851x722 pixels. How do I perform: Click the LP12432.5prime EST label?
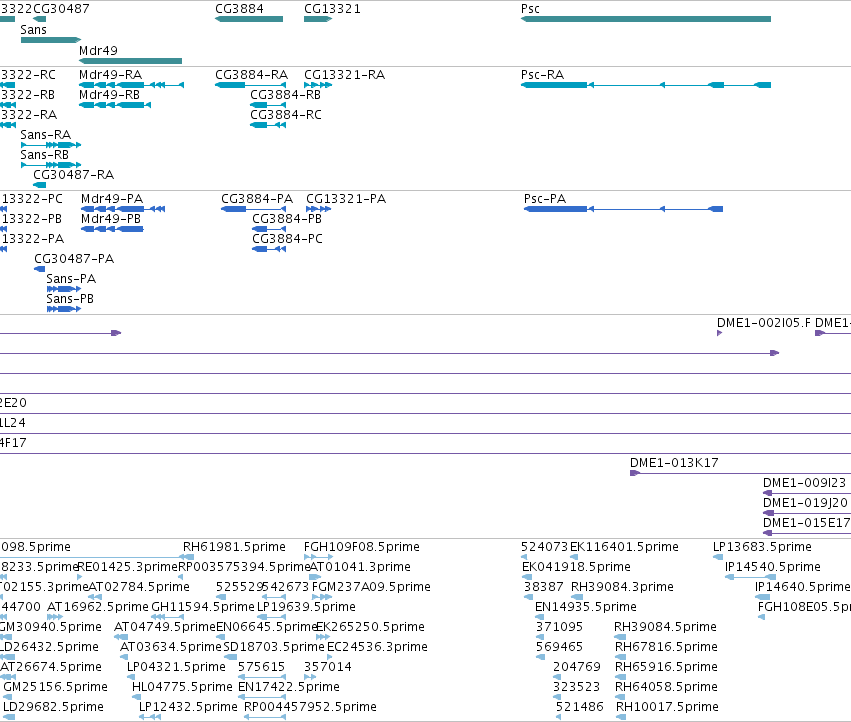click(188, 707)
